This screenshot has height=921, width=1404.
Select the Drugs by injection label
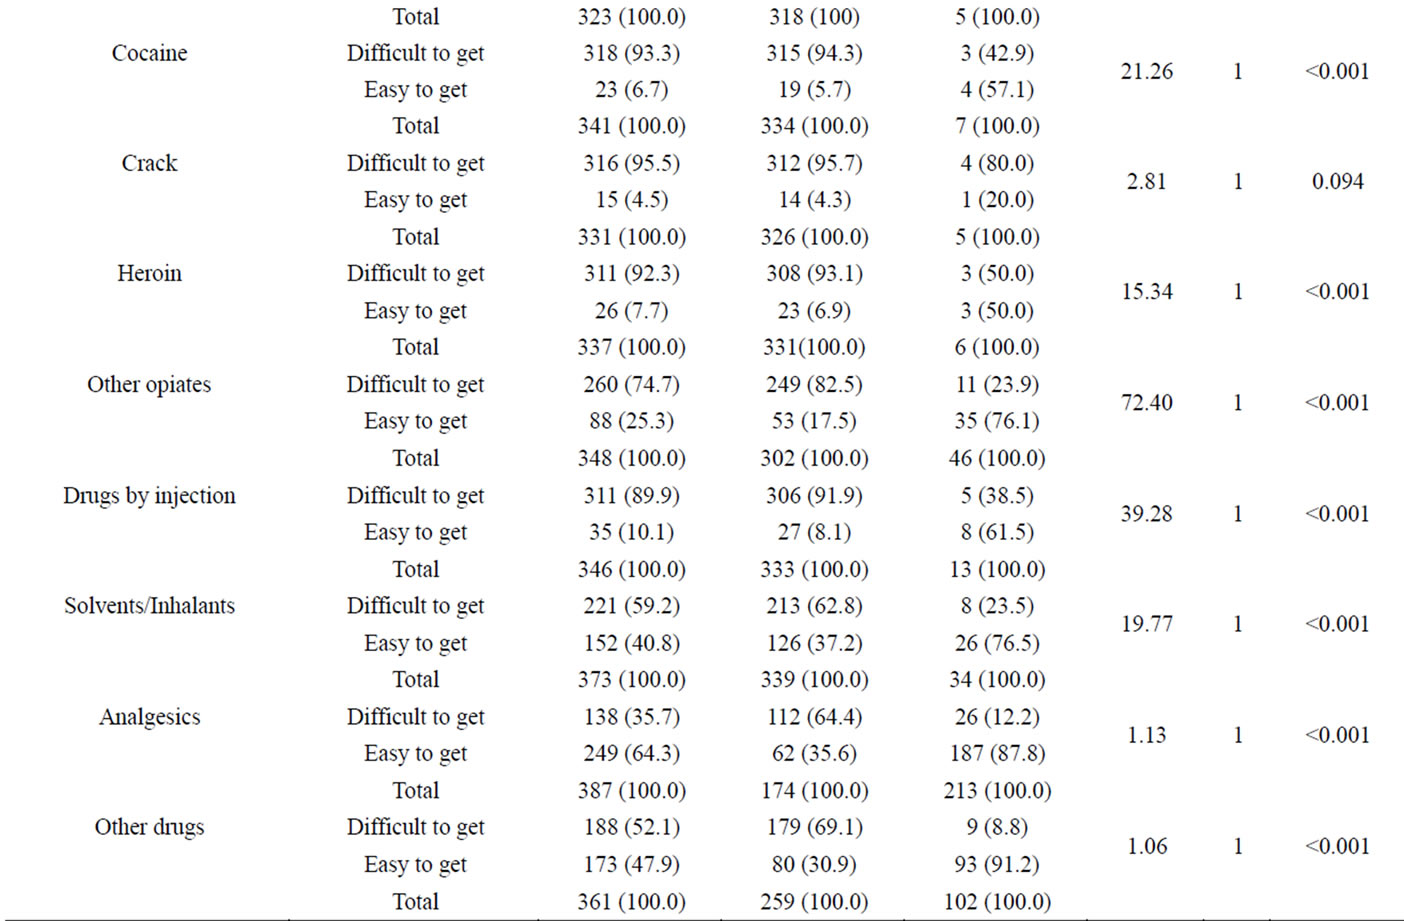[x=149, y=495]
